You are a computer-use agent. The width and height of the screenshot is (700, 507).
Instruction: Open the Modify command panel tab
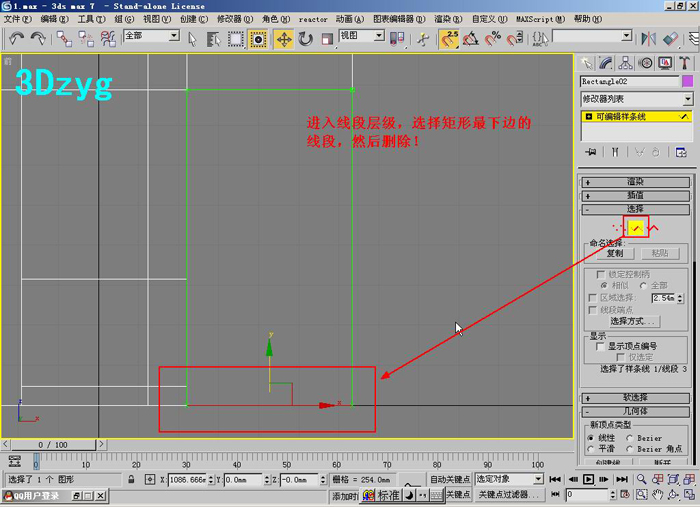pyautogui.click(x=606, y=63)
